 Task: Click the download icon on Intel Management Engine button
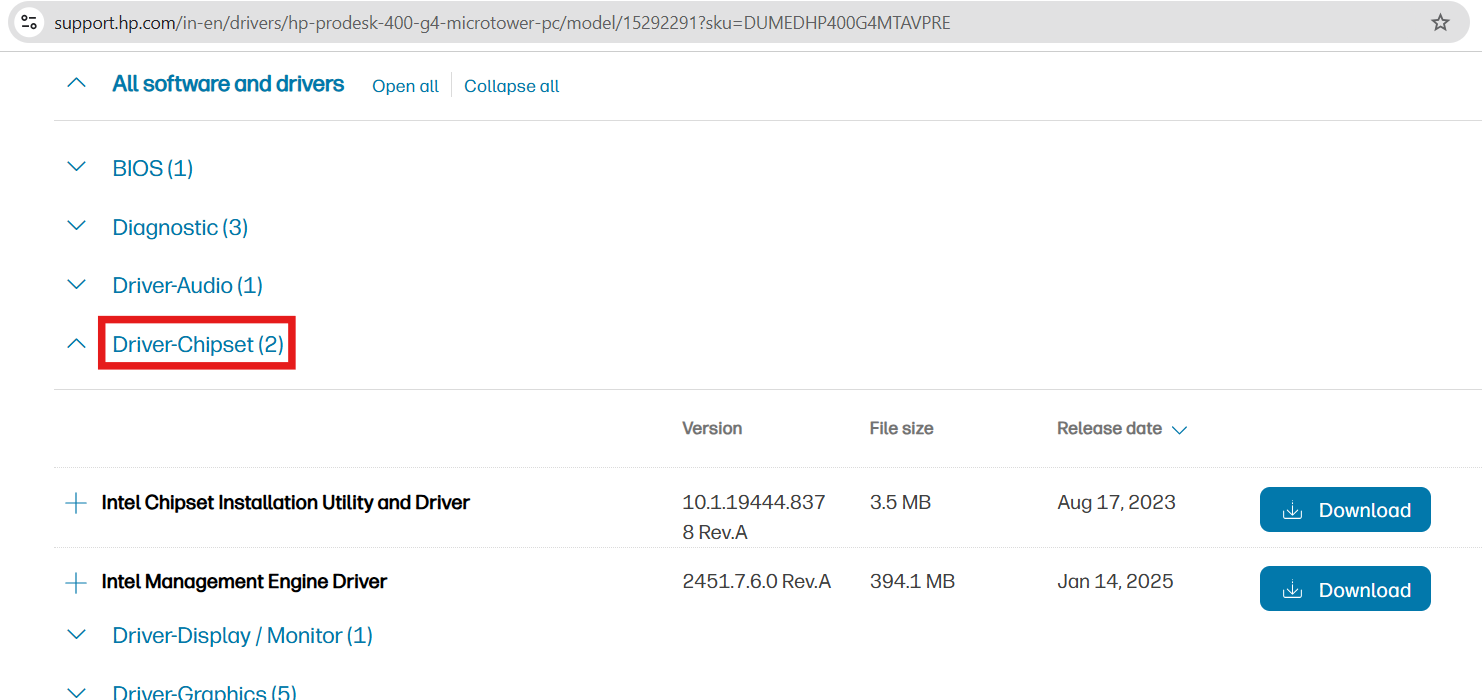pyautogui.click(x=1294, y=588)
